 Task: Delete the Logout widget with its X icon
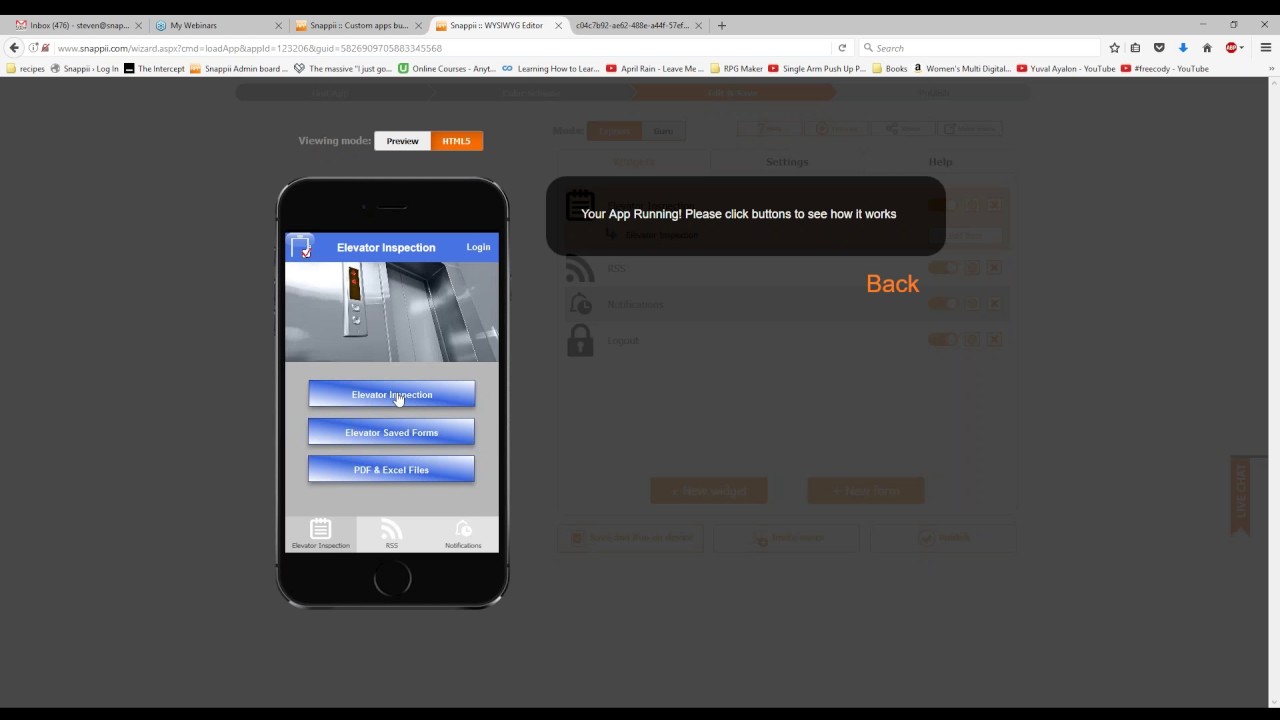pos(994,340)
